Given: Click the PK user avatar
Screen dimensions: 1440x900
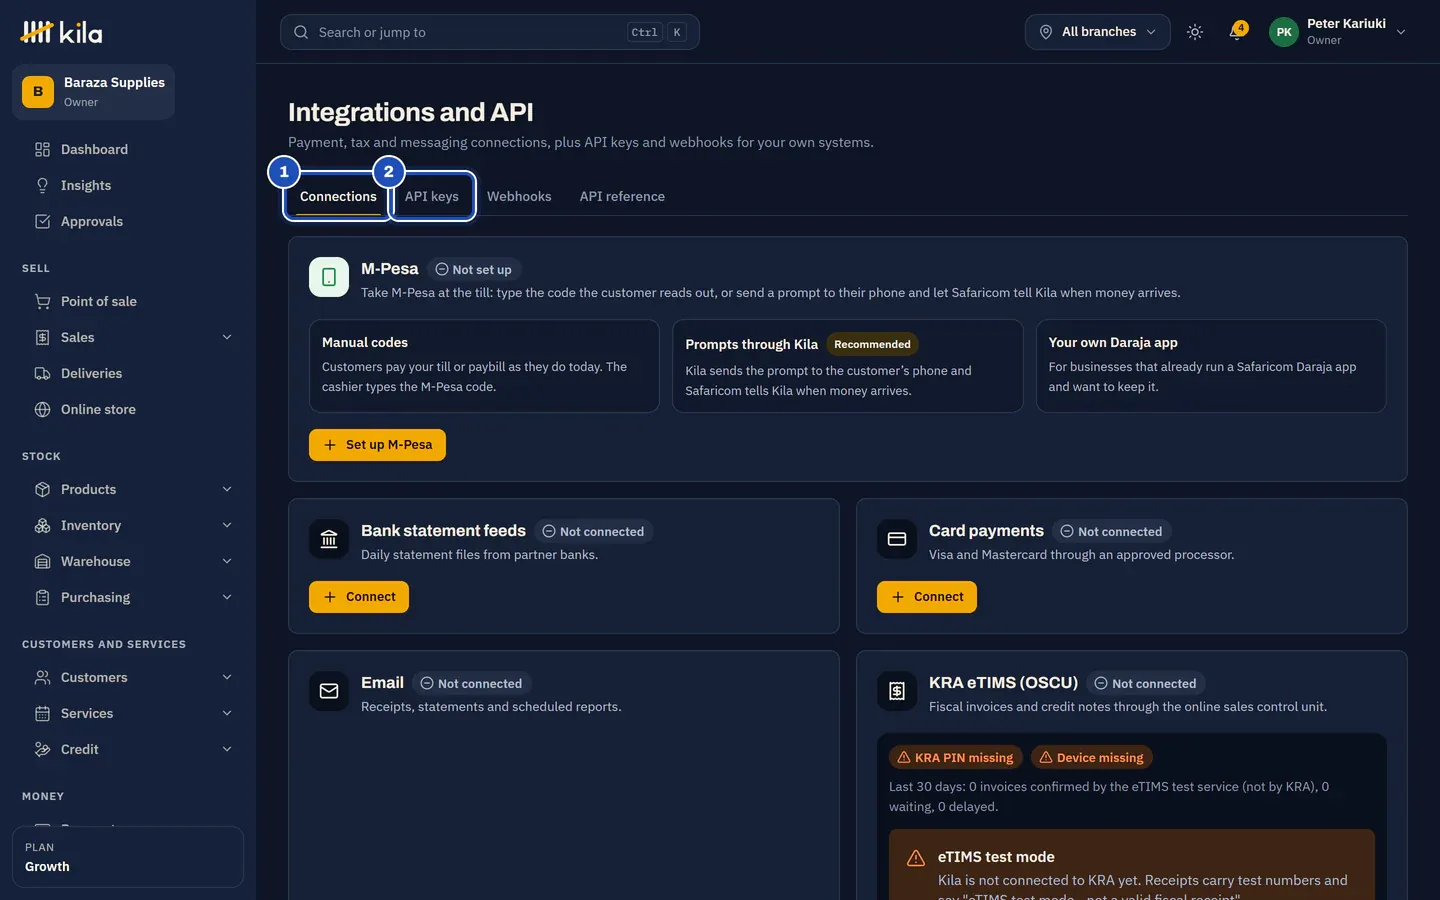Looking at the screenshot, I should (x=1284, y=32).
